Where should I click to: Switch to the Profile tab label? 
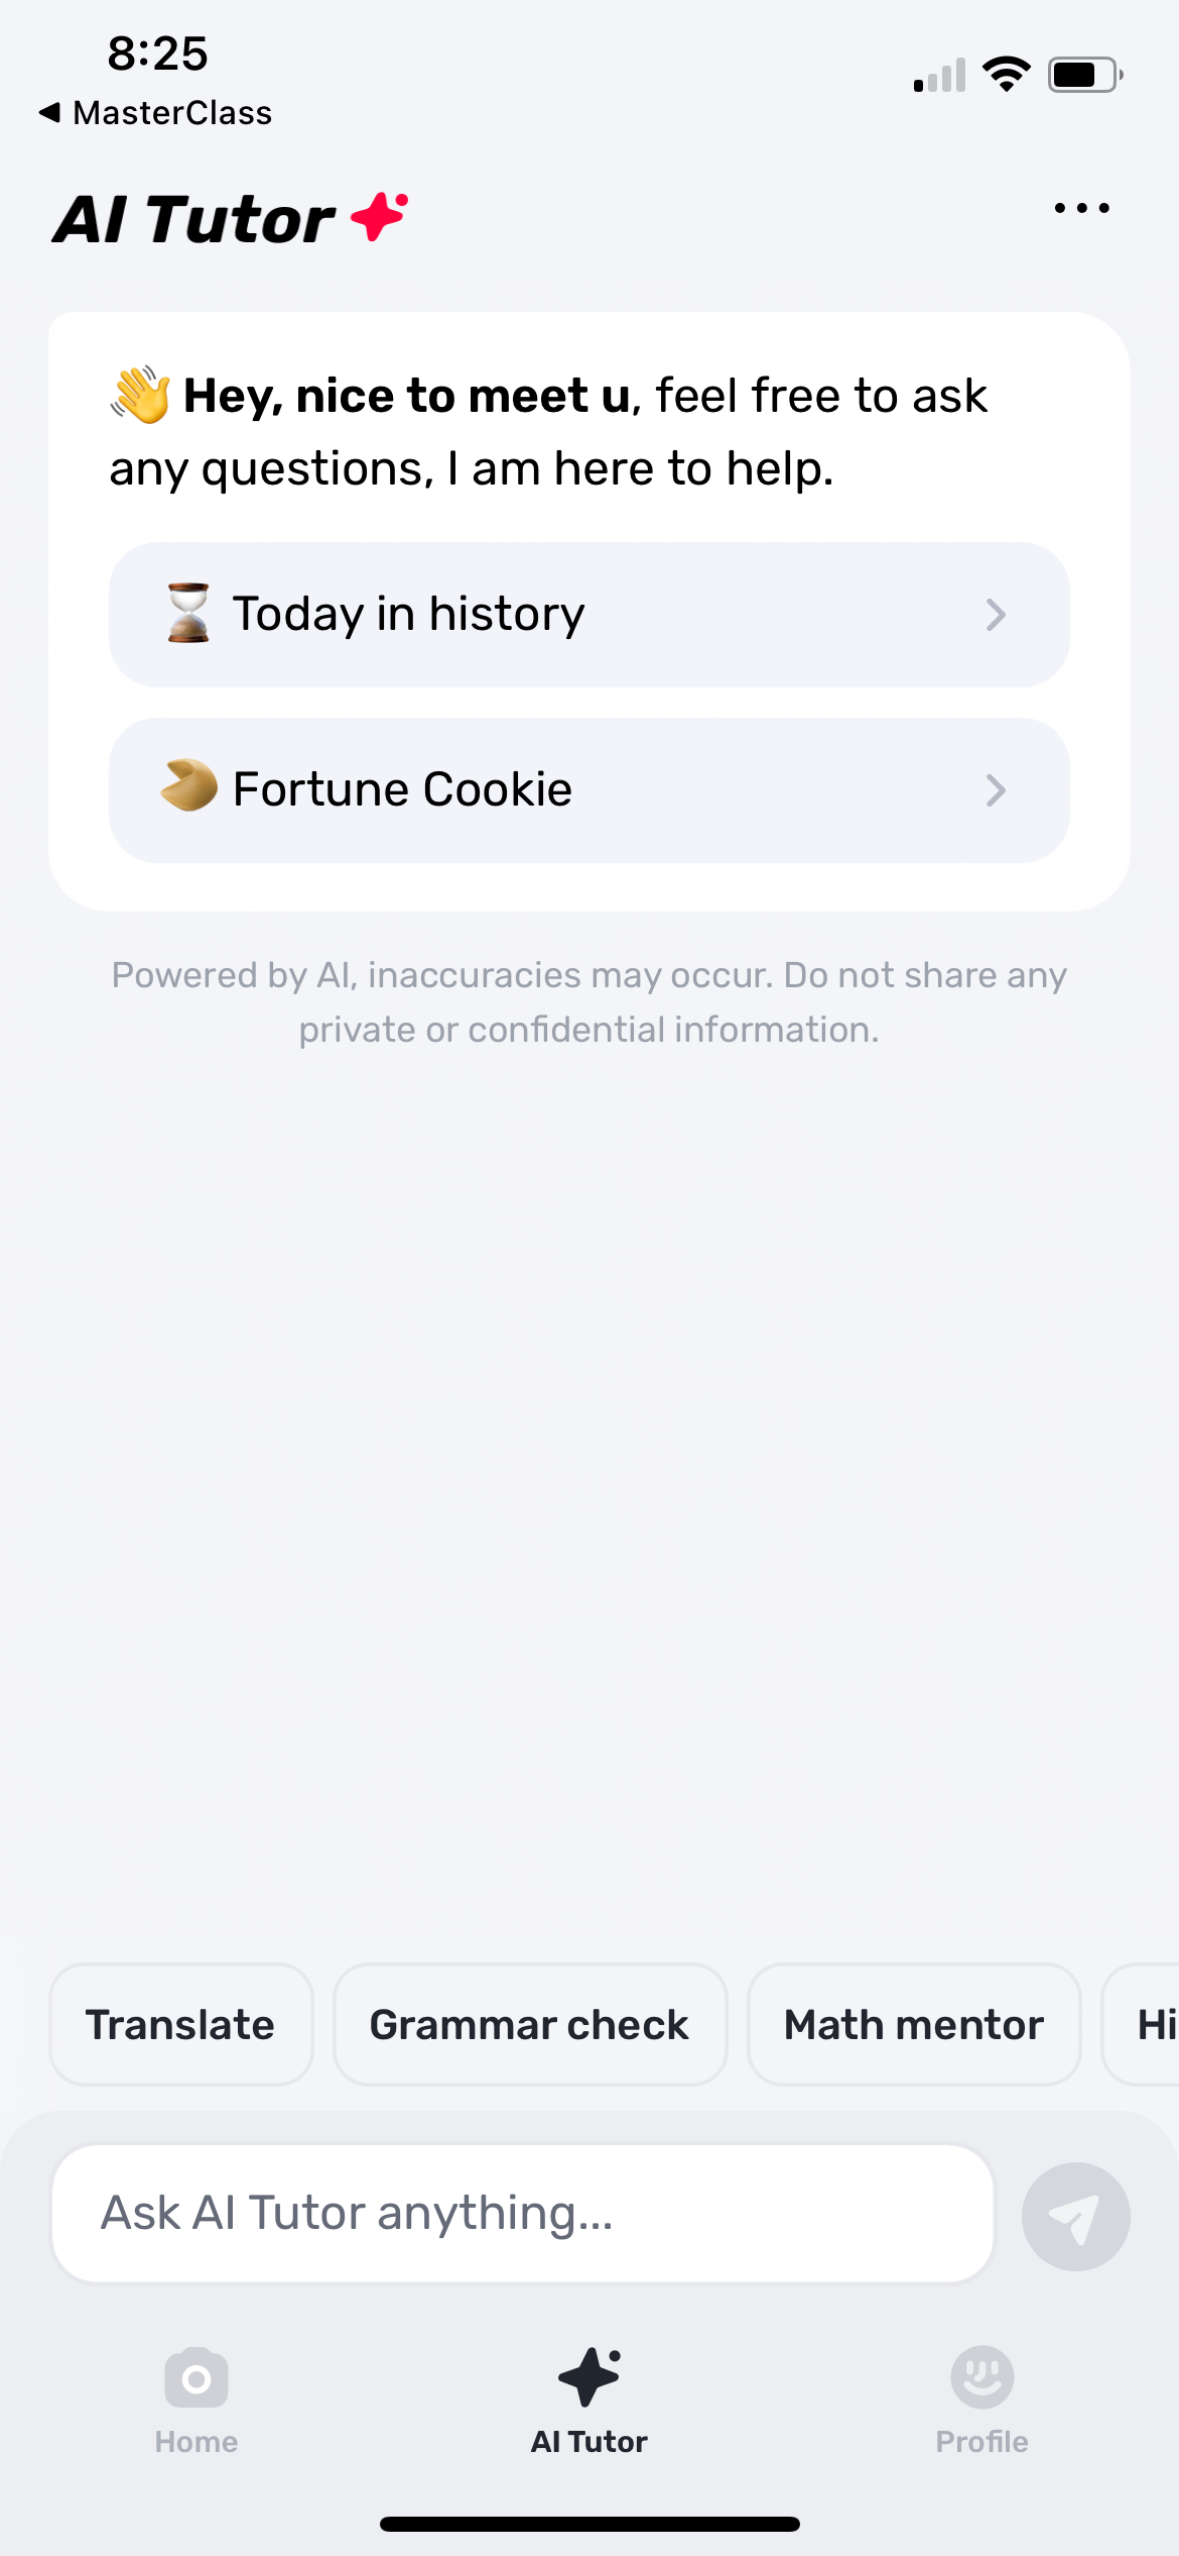point(981,2441)
